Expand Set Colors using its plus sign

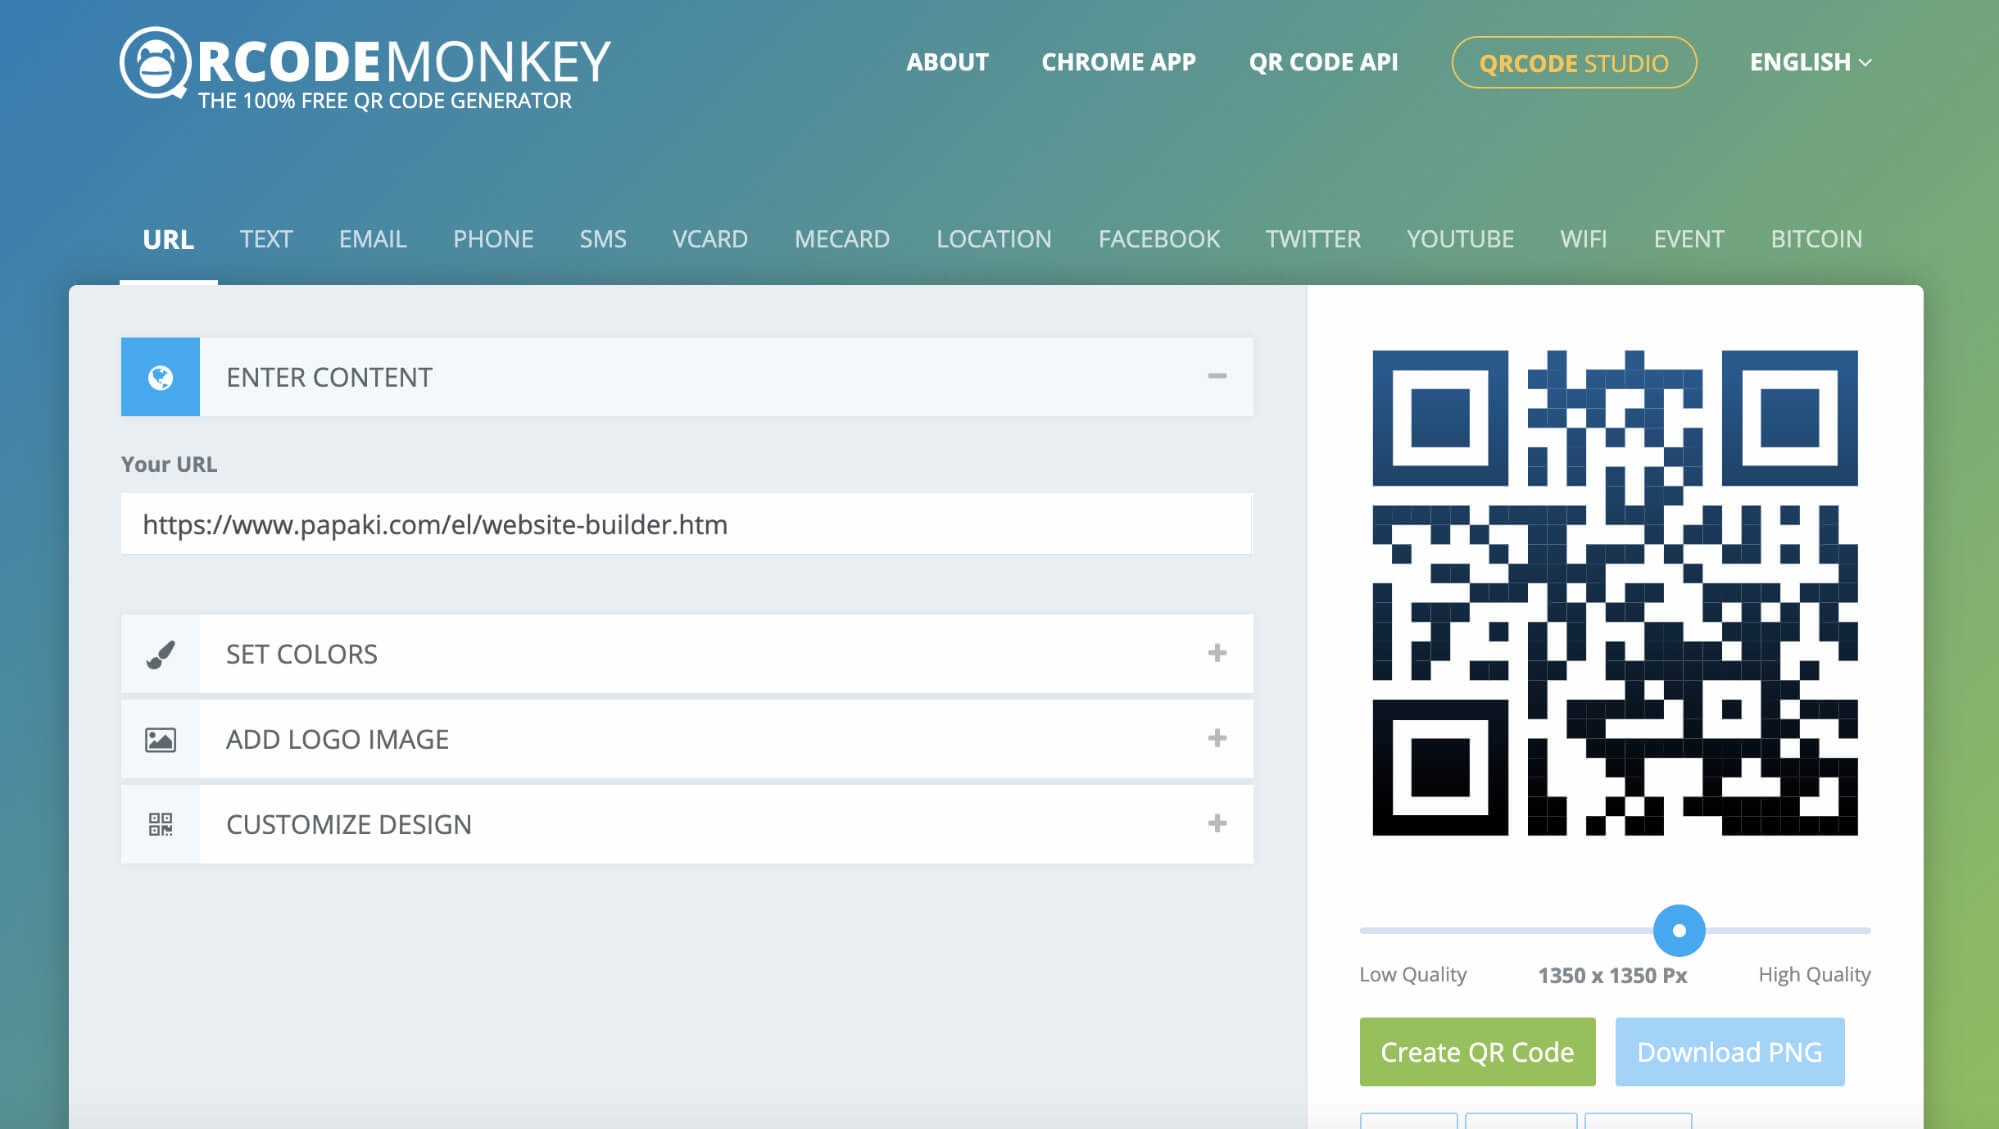tap(1216, 653)
